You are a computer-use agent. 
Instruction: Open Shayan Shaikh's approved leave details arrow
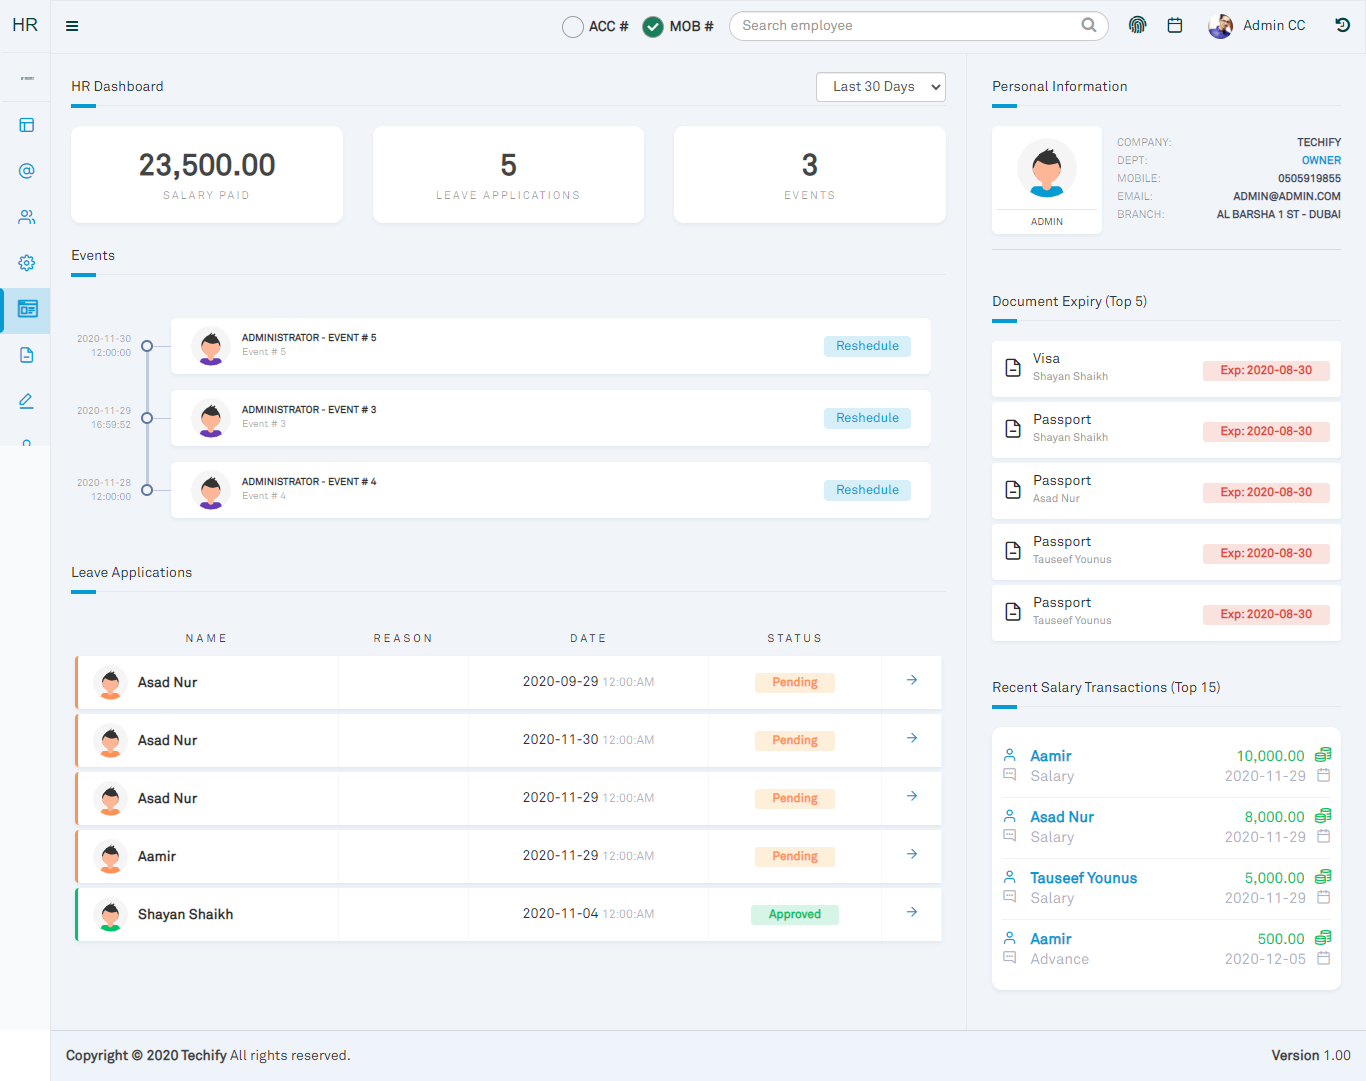pos(911,912)
